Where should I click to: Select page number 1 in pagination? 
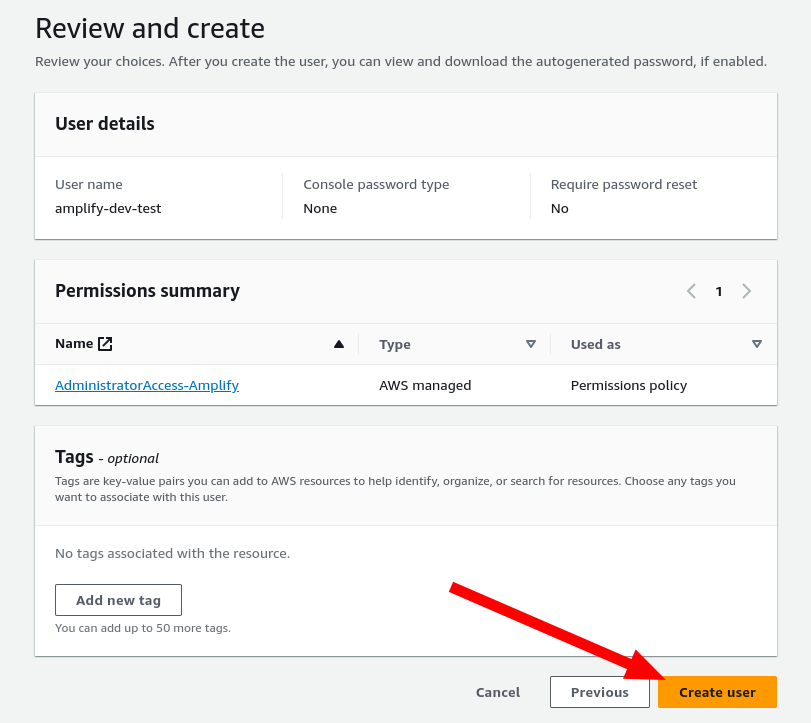(x=718, y=291)
